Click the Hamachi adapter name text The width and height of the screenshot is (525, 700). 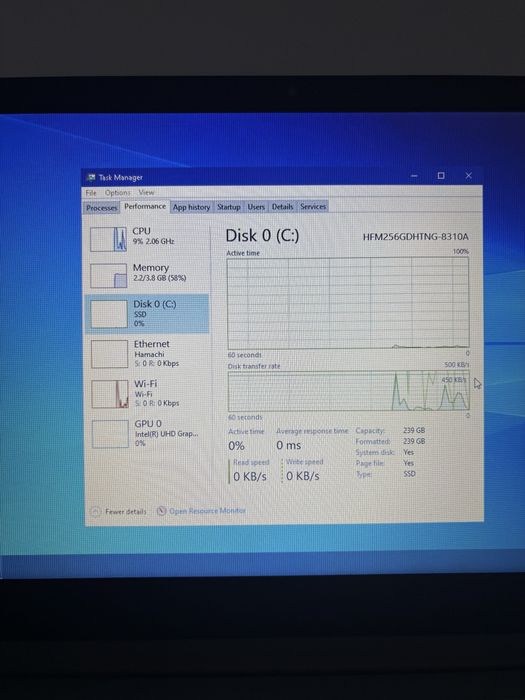(x=149, y=354)
